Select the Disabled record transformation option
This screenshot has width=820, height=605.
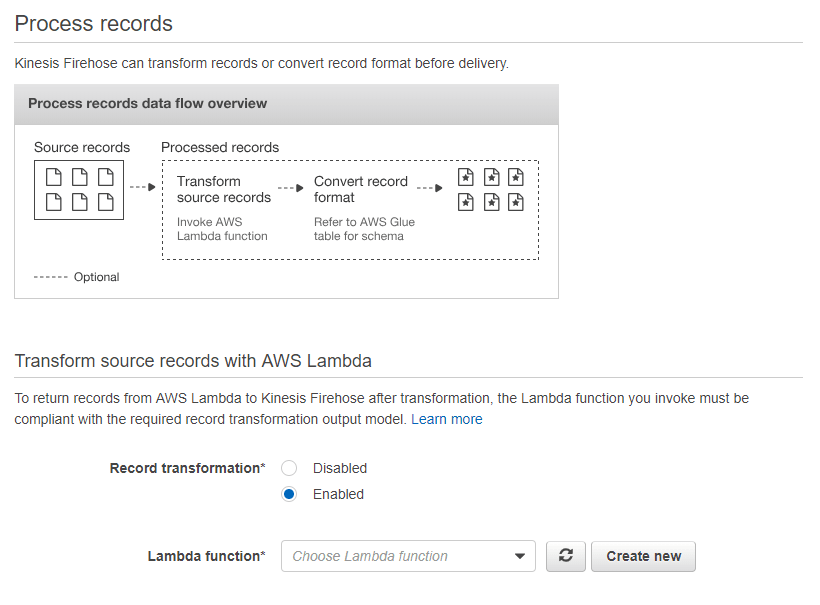[x=289, y=468]
